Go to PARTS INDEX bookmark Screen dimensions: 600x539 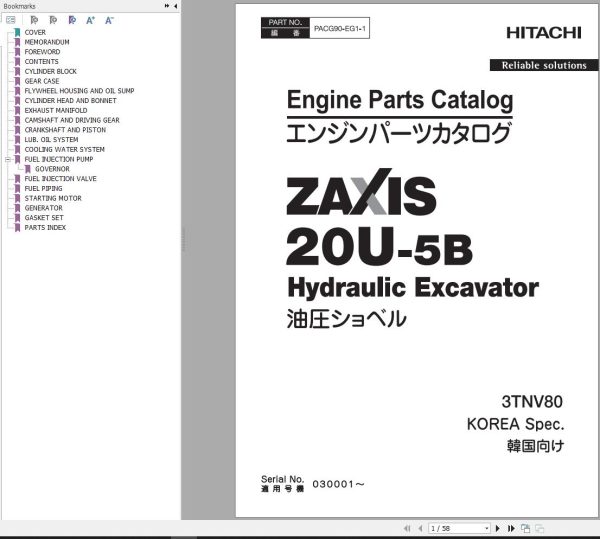(45, 227)
